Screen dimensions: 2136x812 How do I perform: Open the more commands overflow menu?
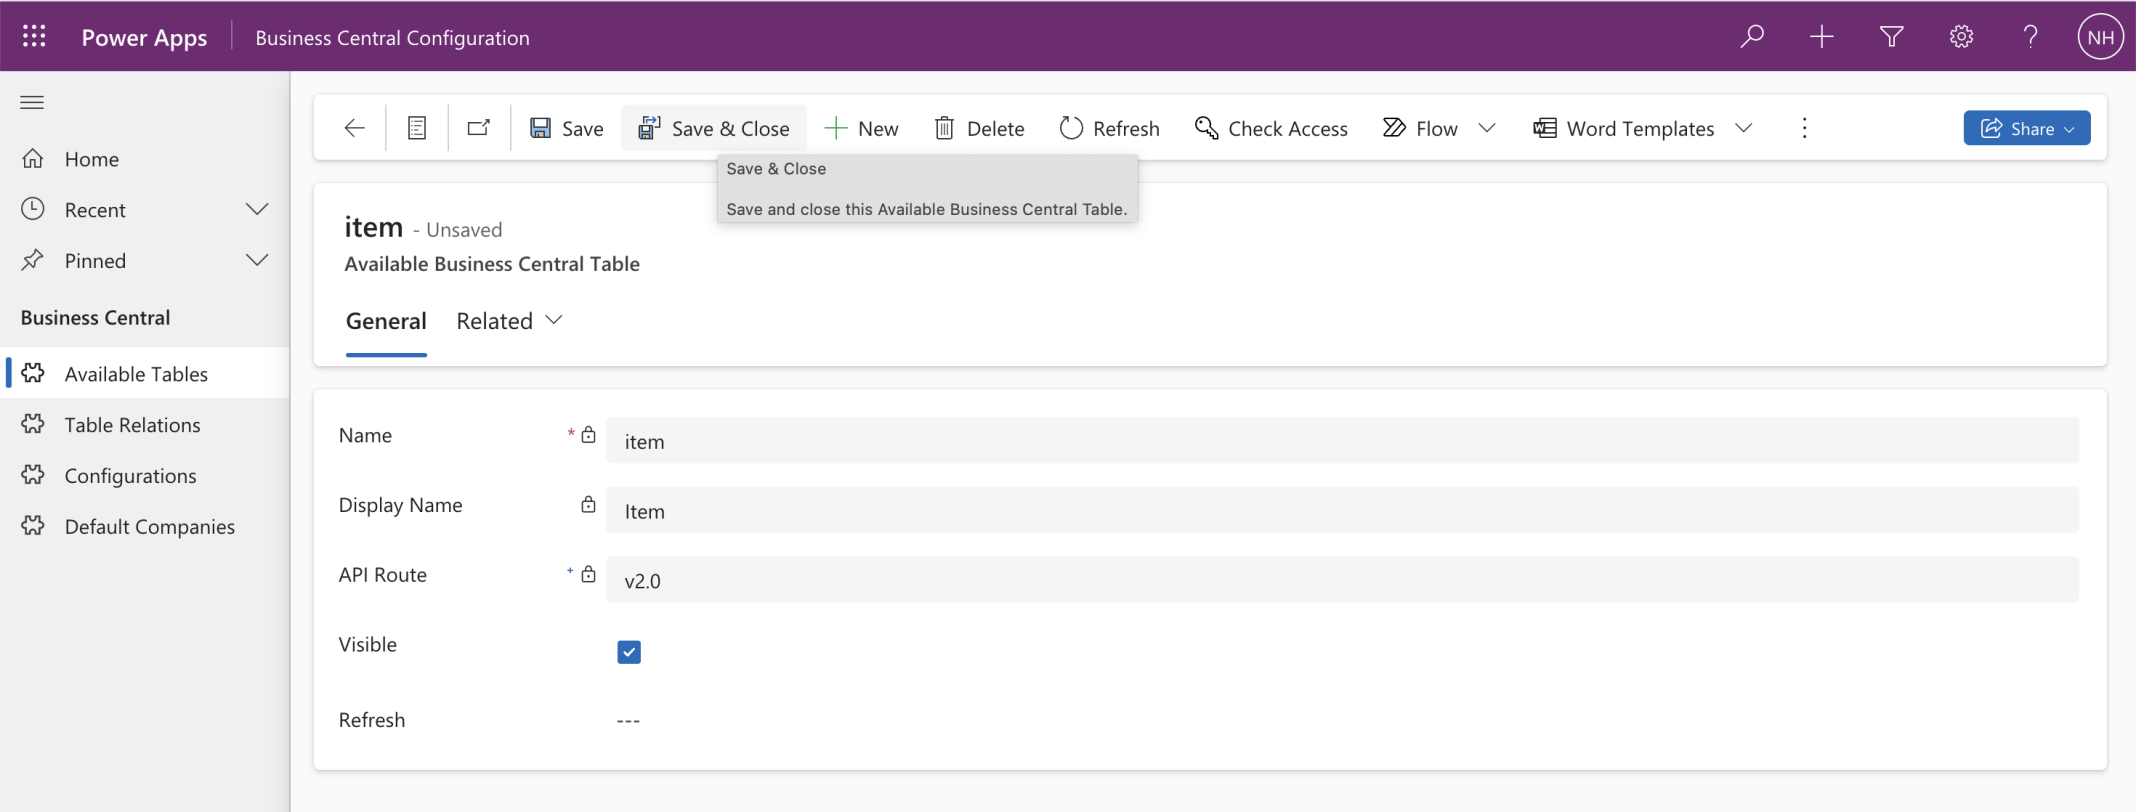[1804, 128]
